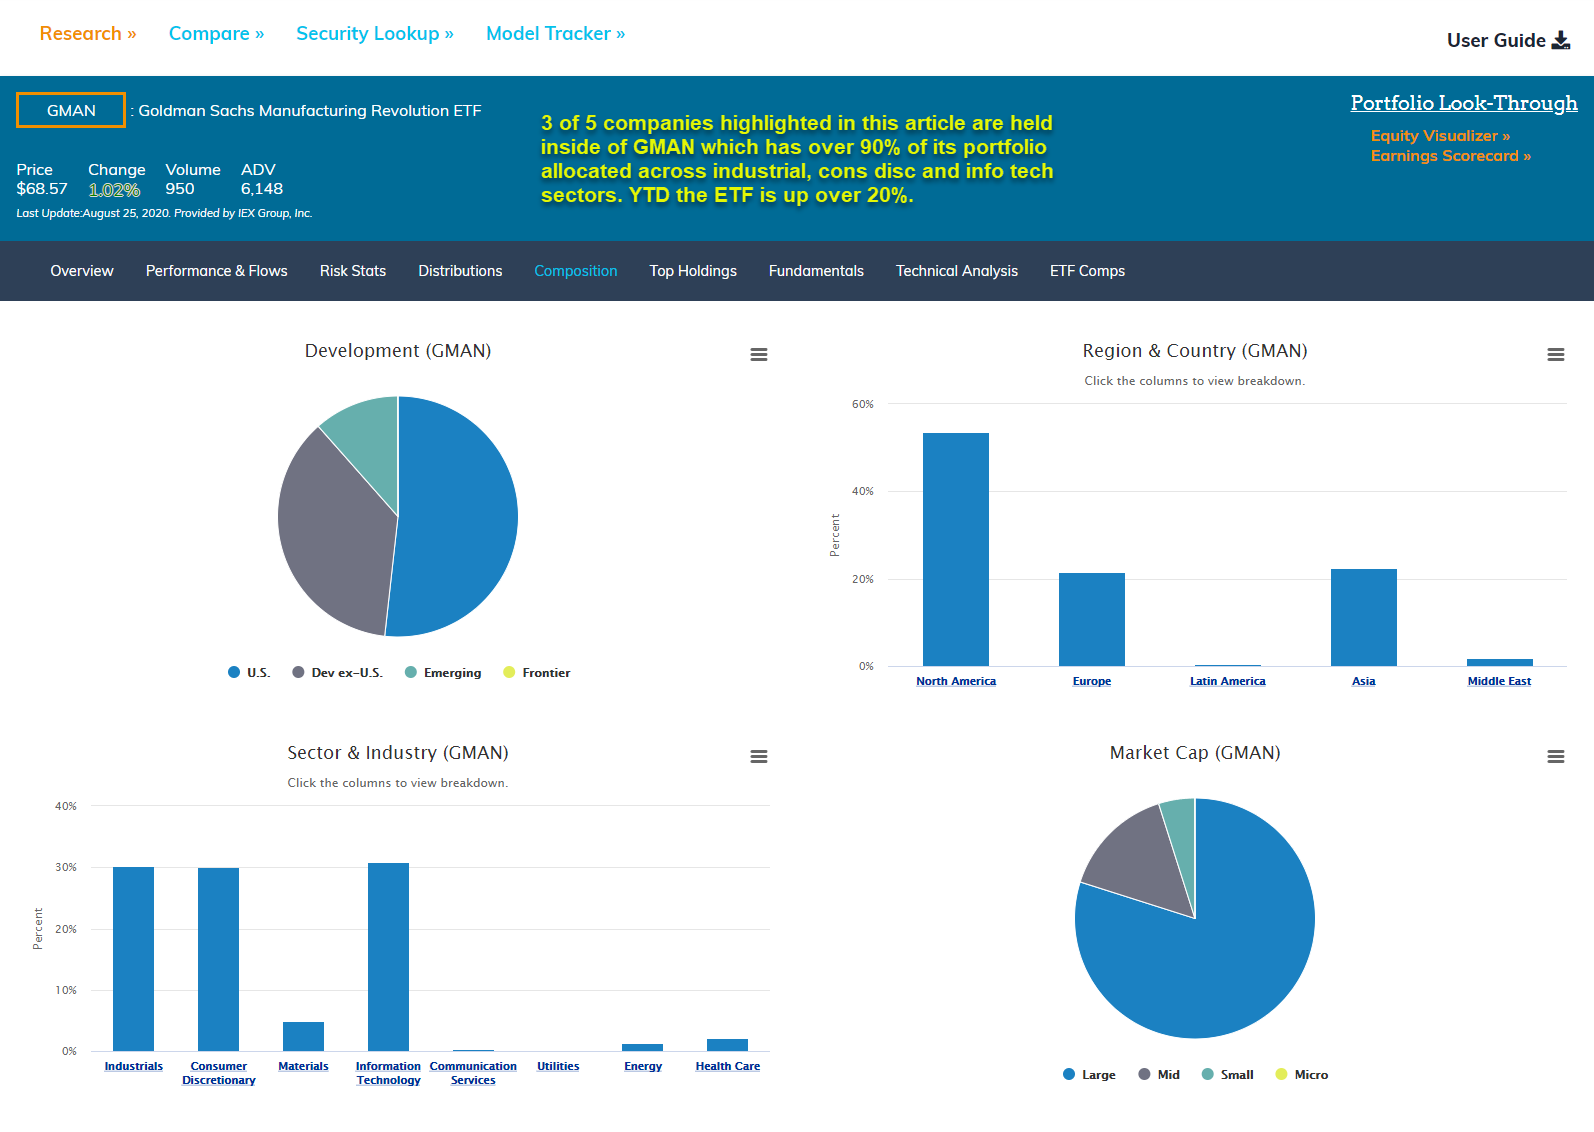Click the Health Care sector label
The image size is (1594, 1132).
[x=728, y=1066]
